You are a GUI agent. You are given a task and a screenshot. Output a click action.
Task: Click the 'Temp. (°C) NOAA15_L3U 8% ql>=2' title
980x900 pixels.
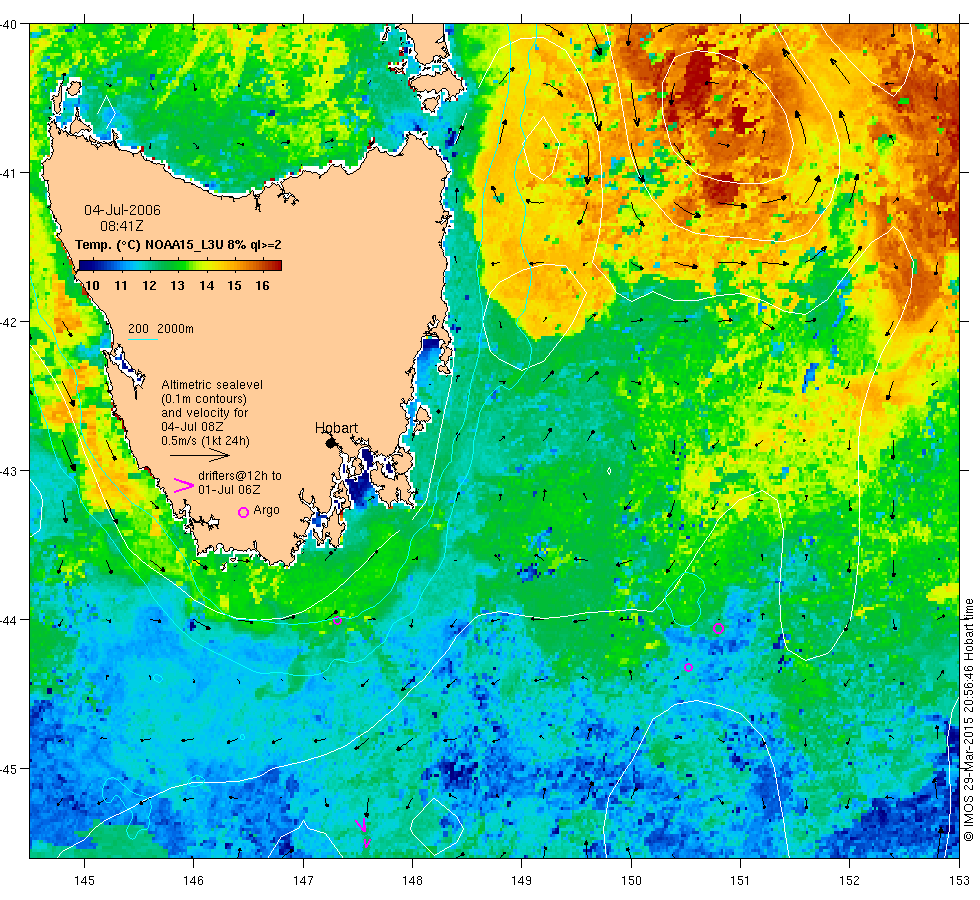[178, 245]
